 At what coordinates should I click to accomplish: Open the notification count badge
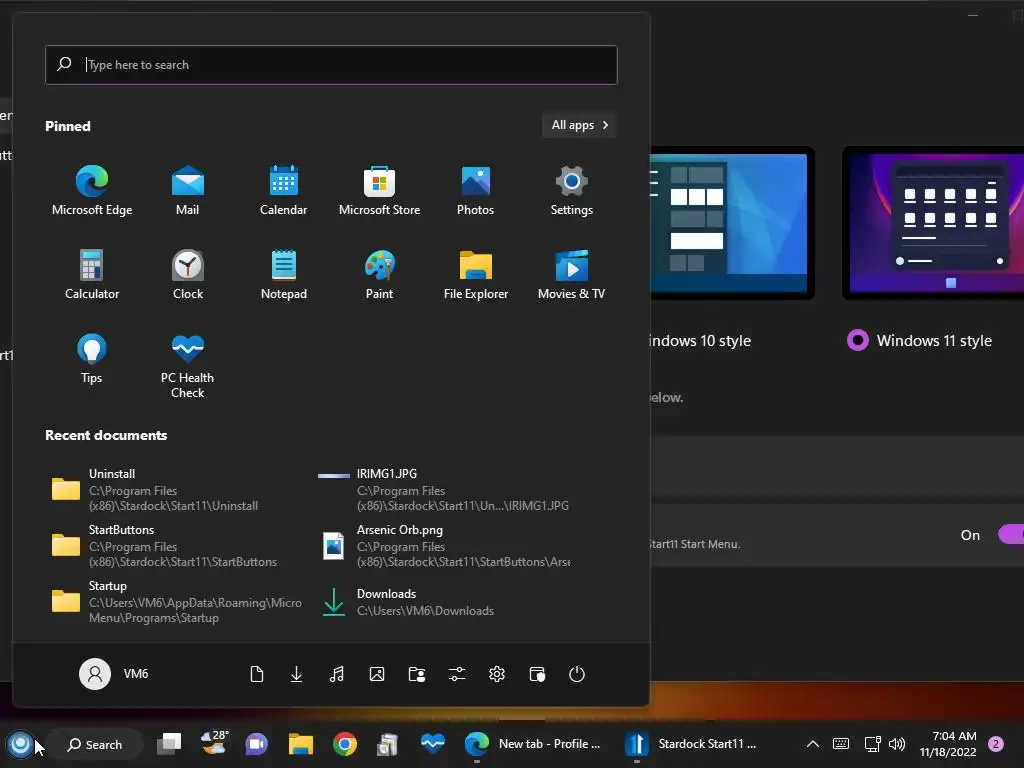[x=996, y=744]
